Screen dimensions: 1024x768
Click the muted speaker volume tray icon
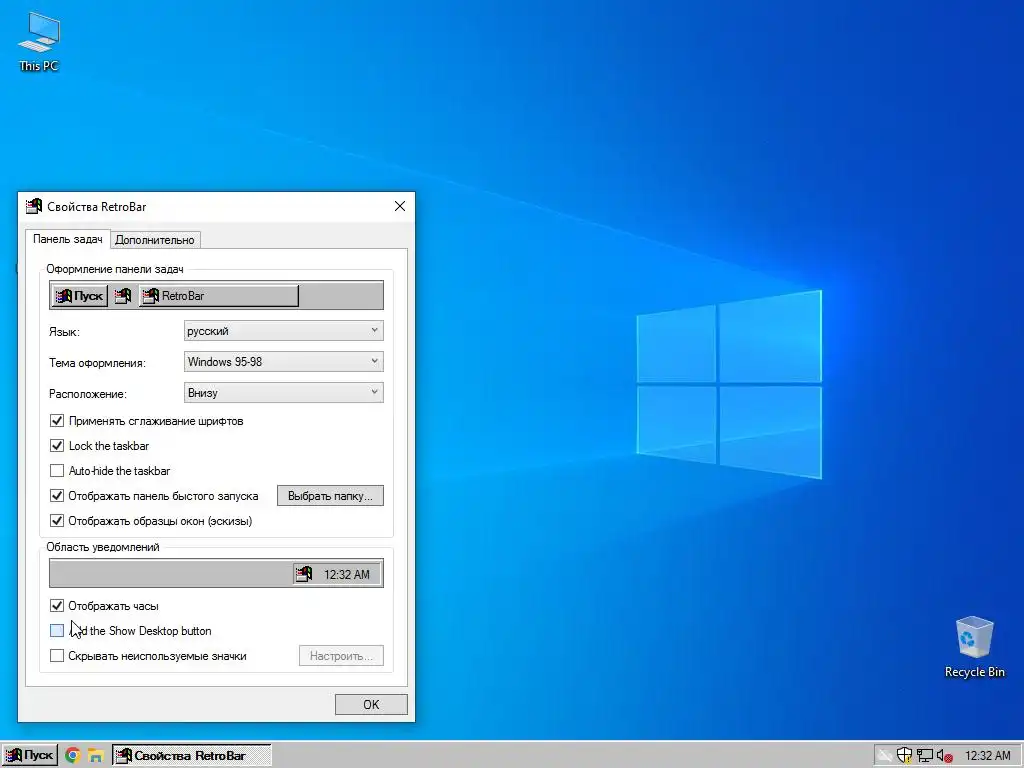pos(945,756)
